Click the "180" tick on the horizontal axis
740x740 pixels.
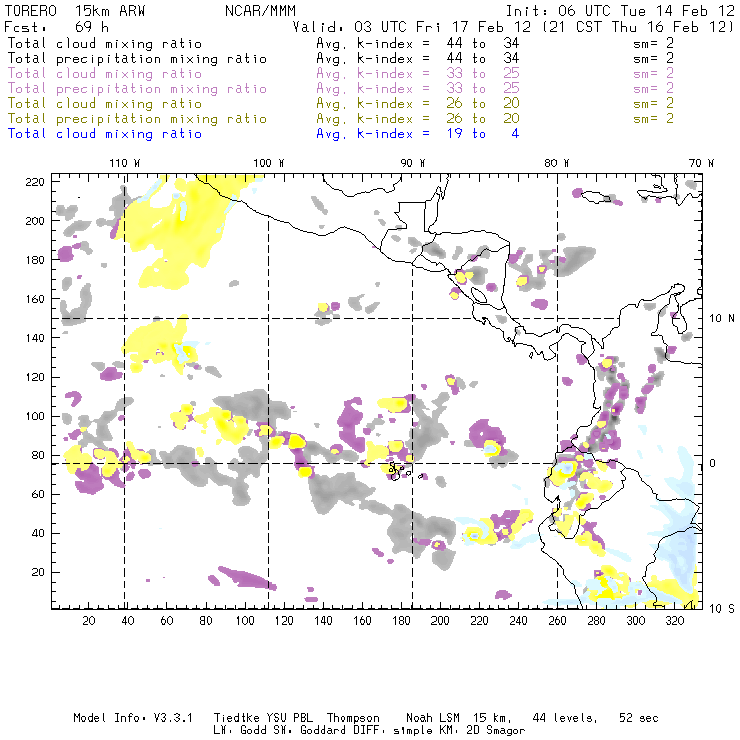click(401, 621)
